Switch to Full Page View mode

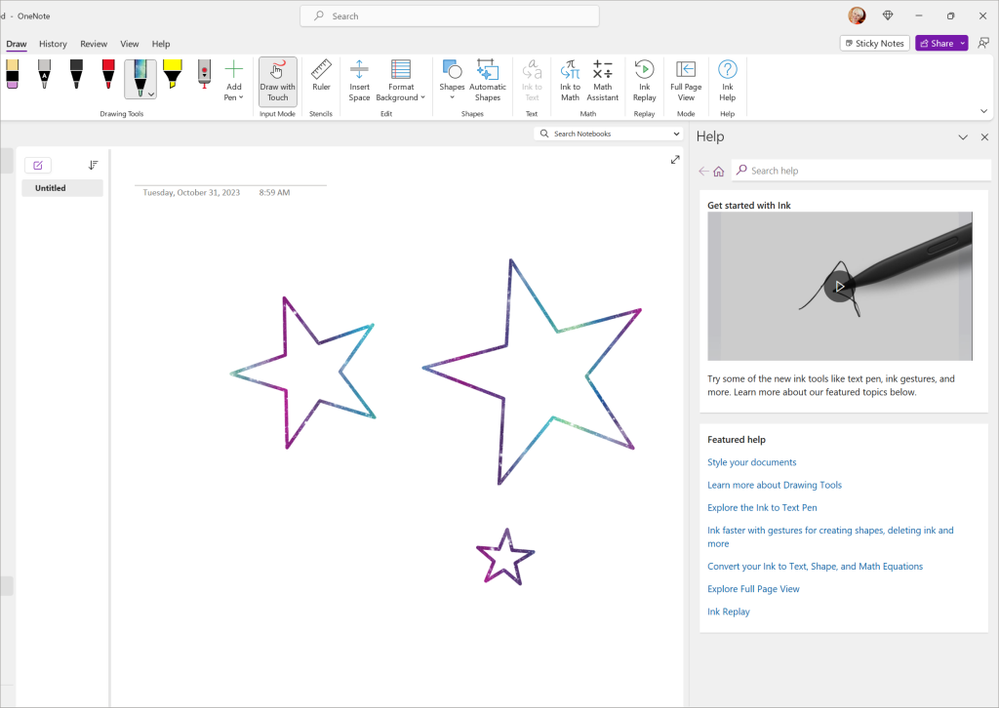(x=685, y=80)
